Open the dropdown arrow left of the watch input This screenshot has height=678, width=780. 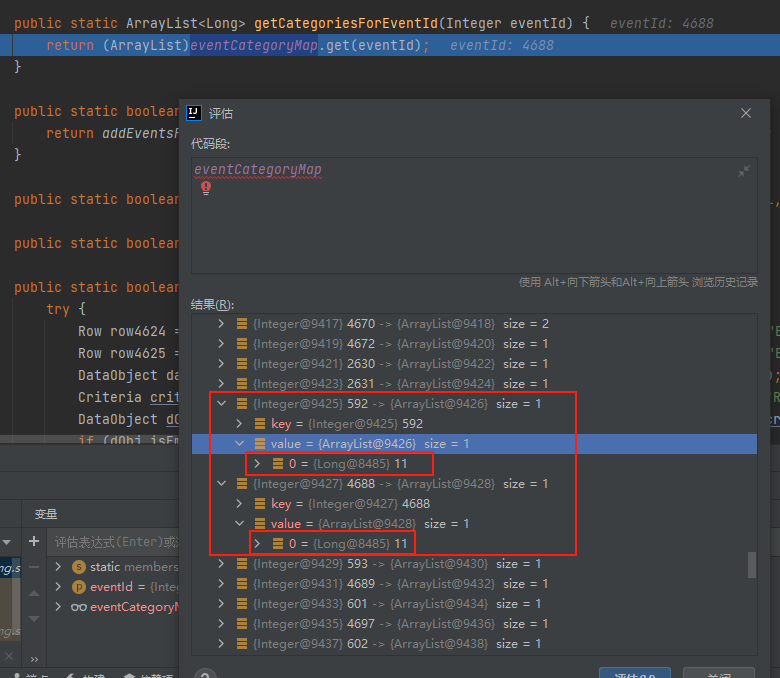tap(7, 542)
